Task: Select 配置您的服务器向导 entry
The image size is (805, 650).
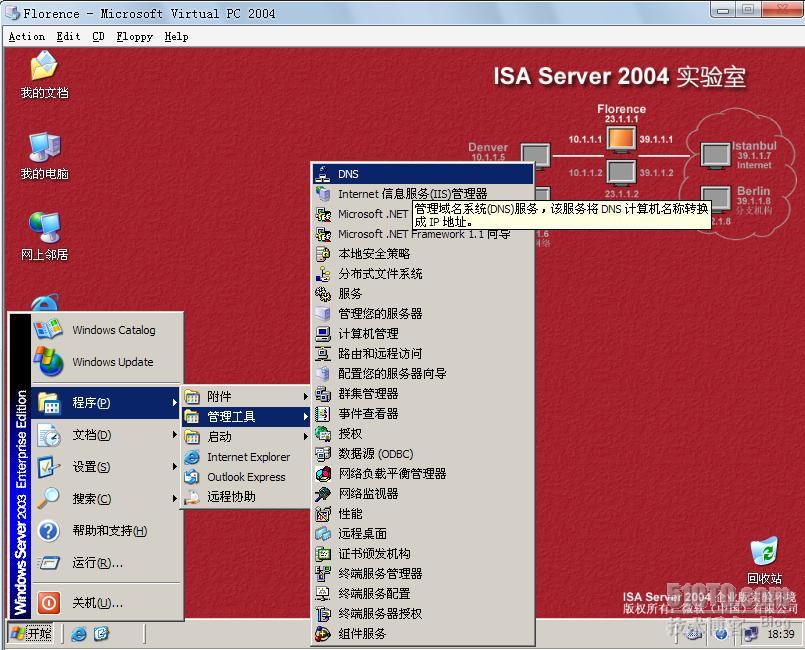Action: pyautogui.click(x=424, y=374)
